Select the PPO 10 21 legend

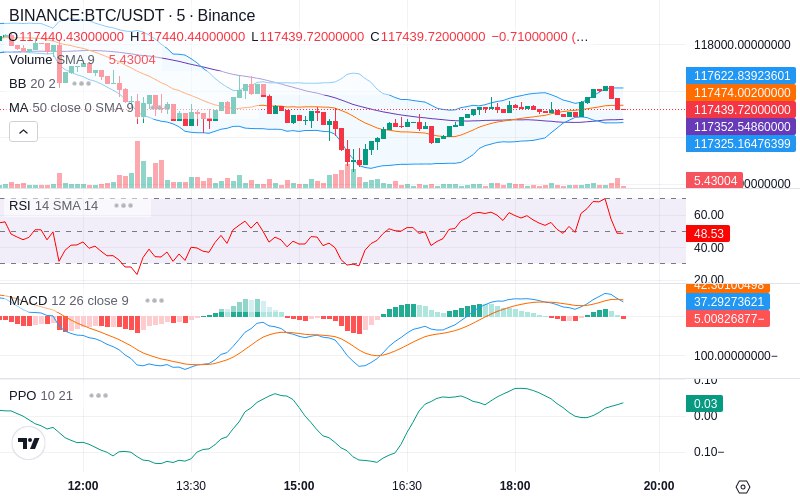(x=41, y=395)
